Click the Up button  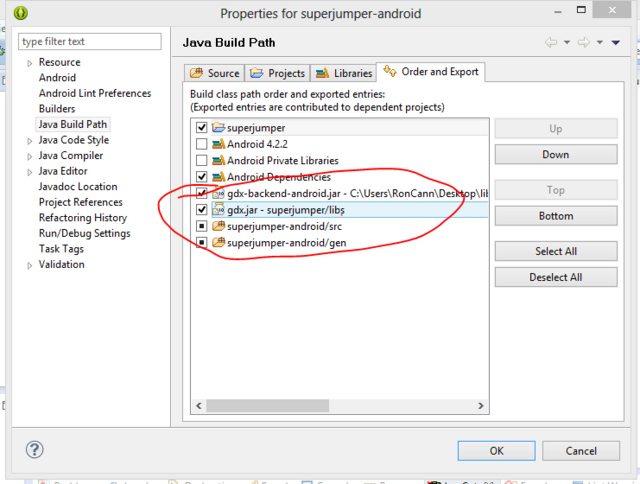556,129
